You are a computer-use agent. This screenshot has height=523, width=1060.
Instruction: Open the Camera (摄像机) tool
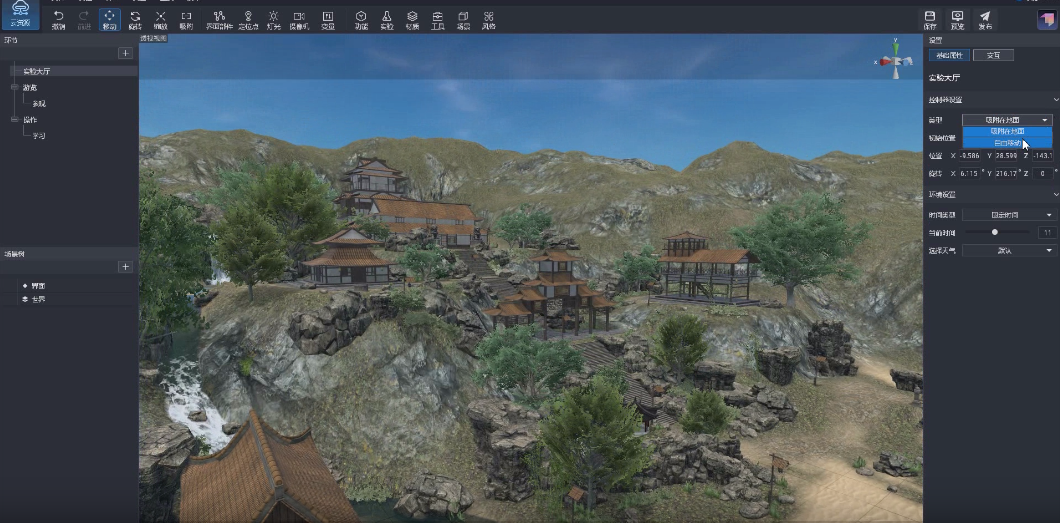tap(299, 18)
